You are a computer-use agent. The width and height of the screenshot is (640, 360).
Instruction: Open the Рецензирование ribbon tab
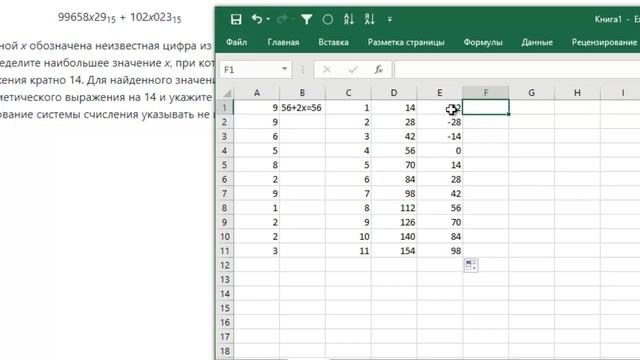pos(604,42)
